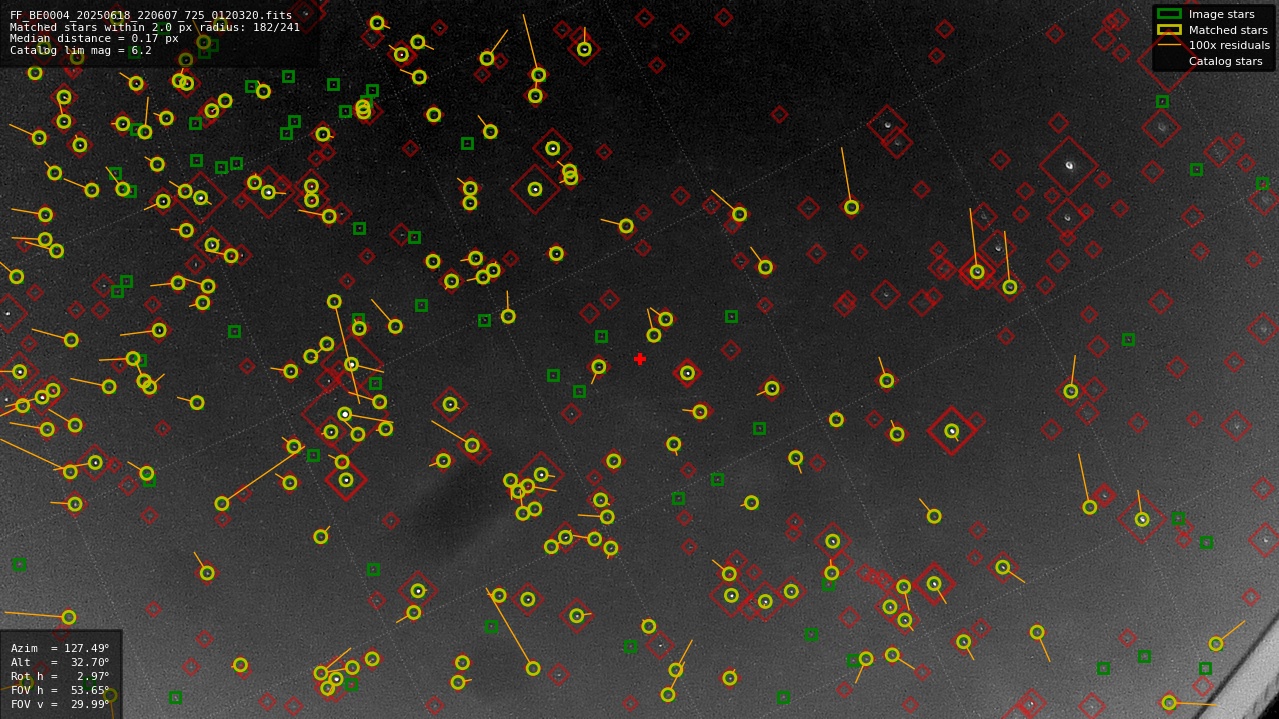Select the 'Image stars' legend label
Viewport: 1279px width, 719px height.
(1221, 15)
